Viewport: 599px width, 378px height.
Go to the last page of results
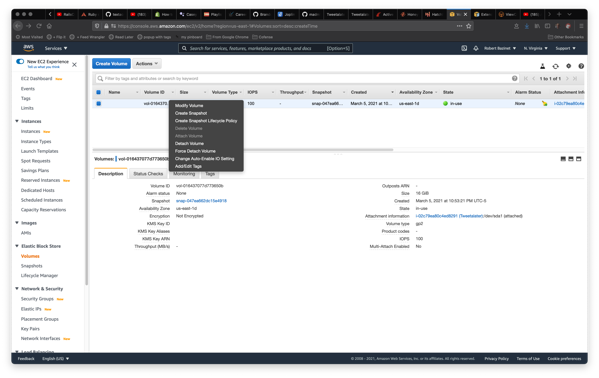(x=575, y=78)
